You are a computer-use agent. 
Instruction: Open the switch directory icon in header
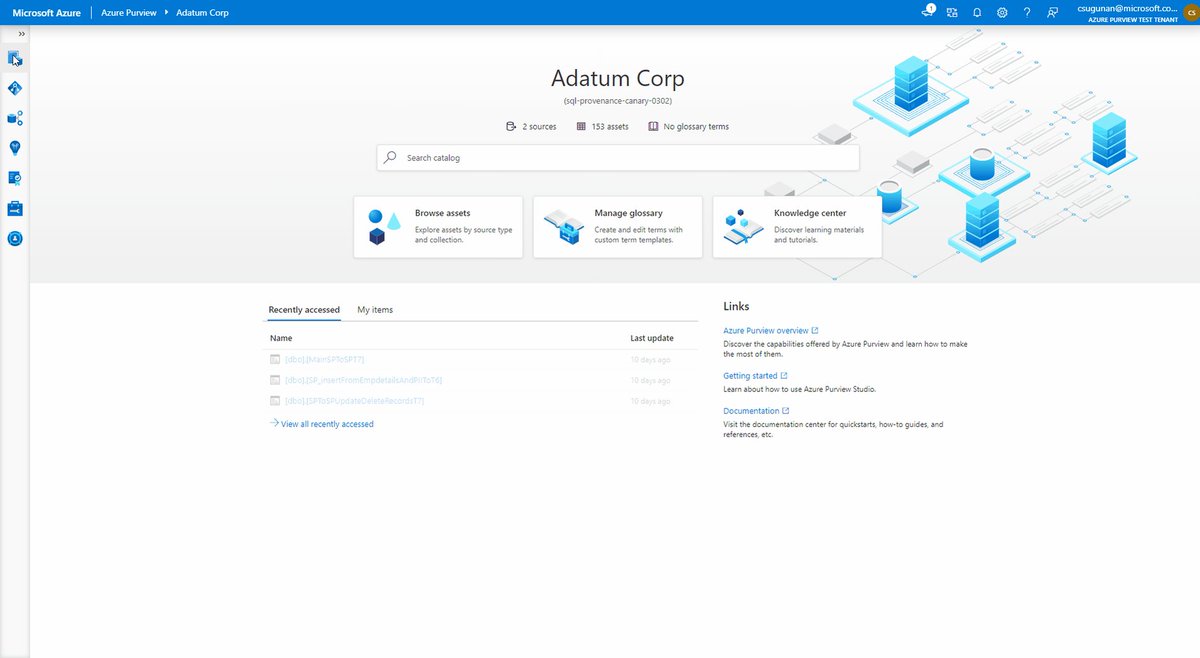[952, 13]
